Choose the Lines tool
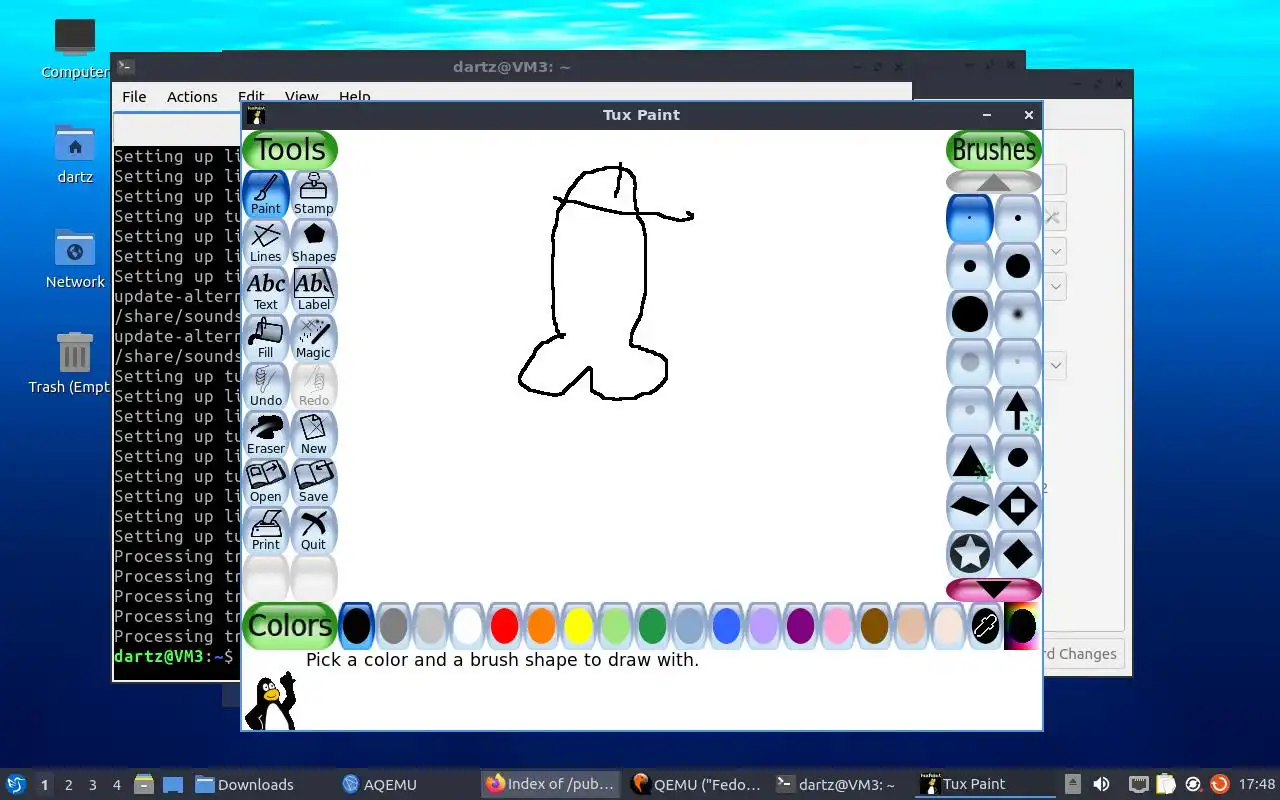Screen dimensions: 1280x800 coord(266,242)
